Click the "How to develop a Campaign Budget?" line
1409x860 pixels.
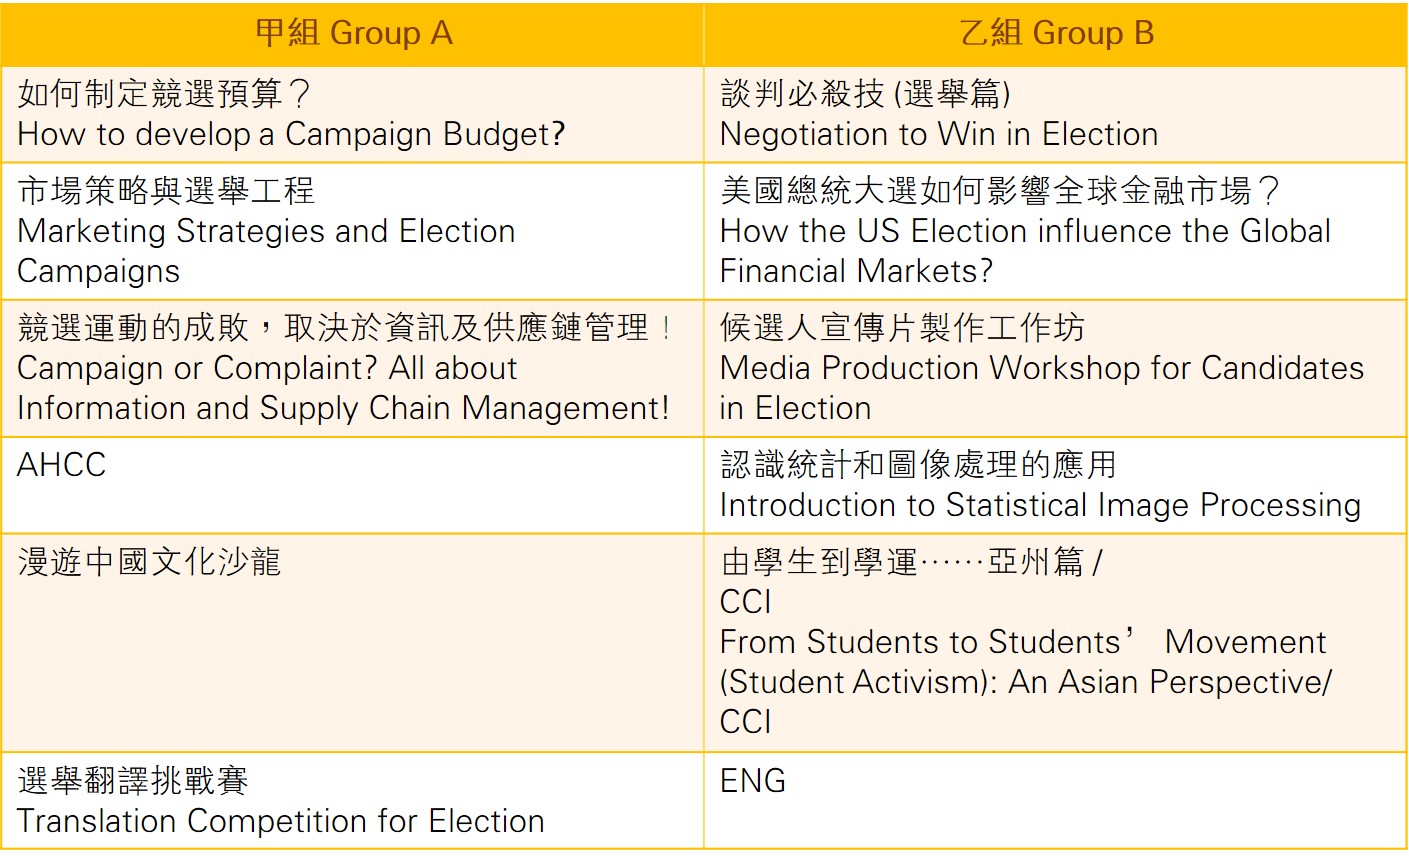(x=291, y=134)
